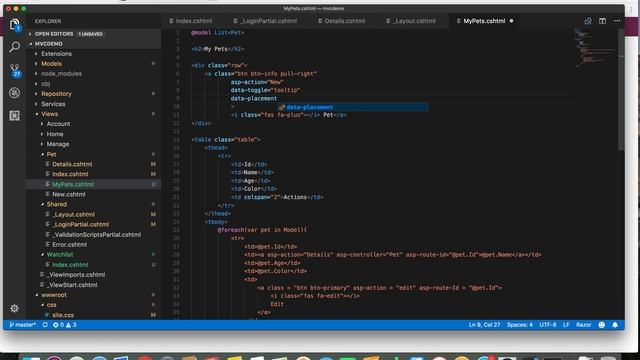This screenshot has height=360, width=640.
Task: Change line ending via LF indicator
Action: (566, 325)
